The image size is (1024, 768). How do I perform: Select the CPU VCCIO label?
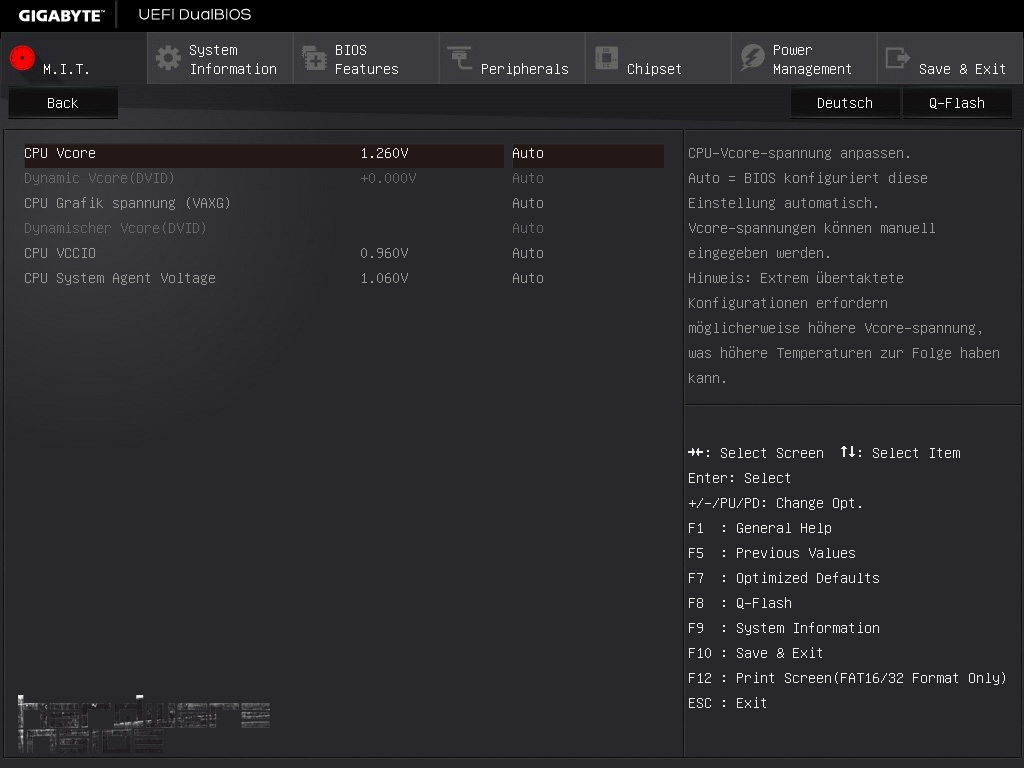point(60,253)
